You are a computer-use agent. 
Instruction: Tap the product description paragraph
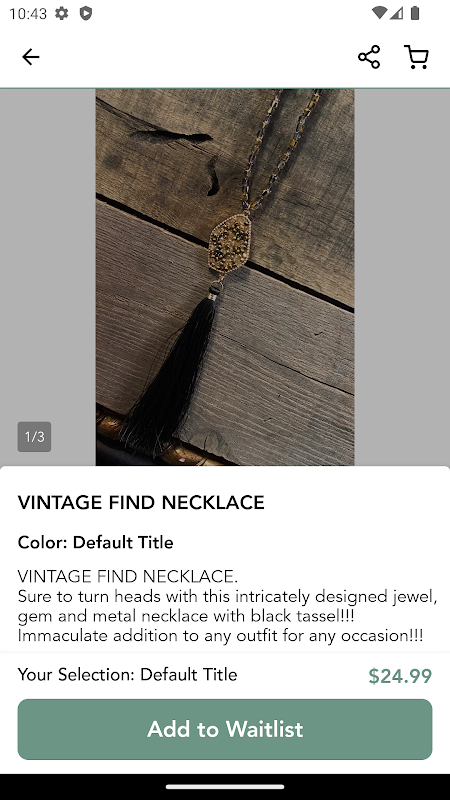[228, 606]
